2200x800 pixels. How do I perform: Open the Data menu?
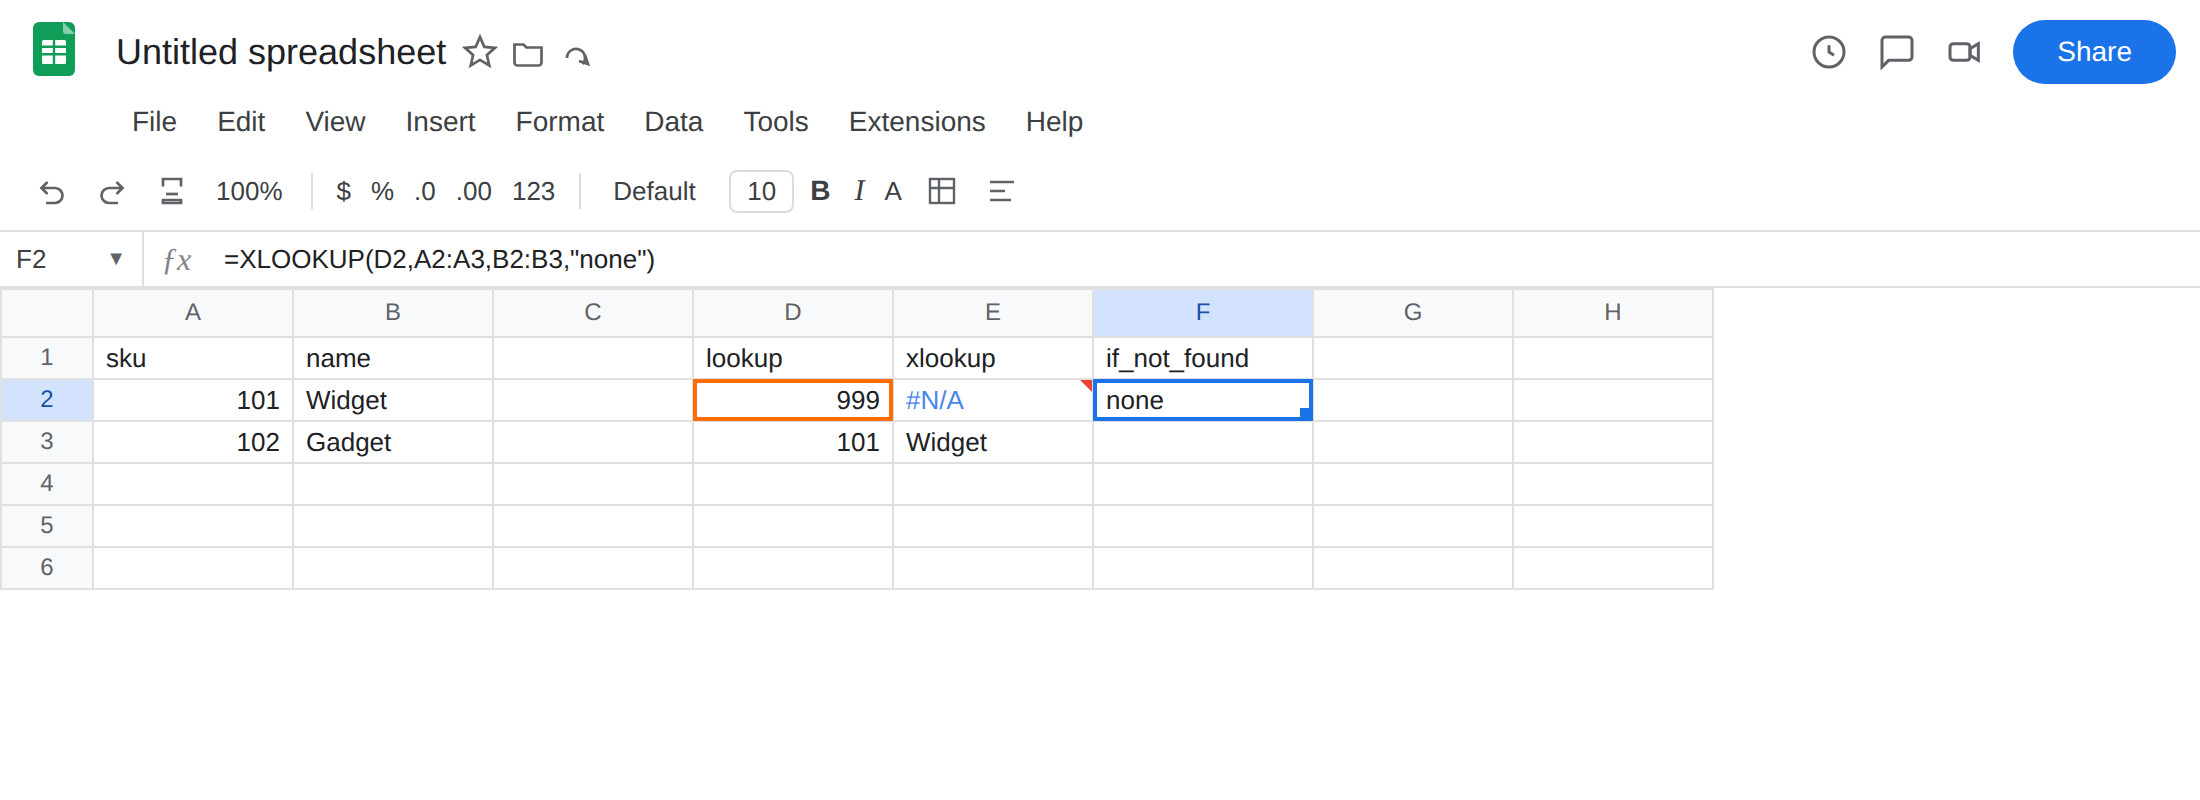click(674, 121)
